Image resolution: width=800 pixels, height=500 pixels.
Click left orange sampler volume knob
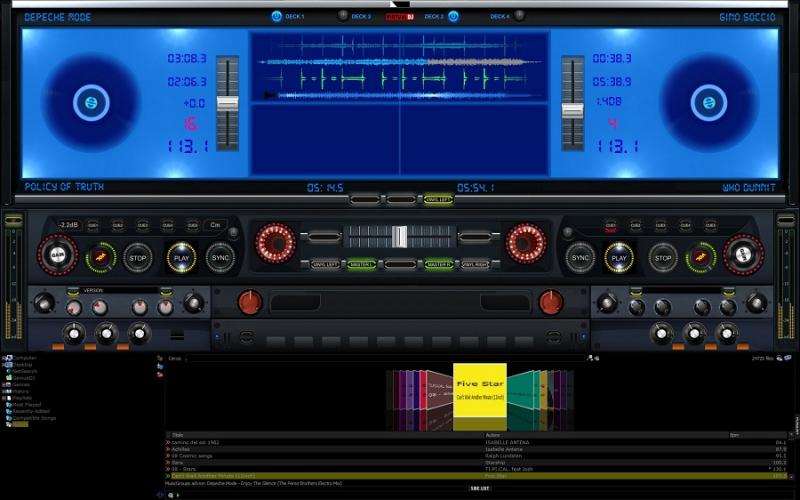(250, 302)
